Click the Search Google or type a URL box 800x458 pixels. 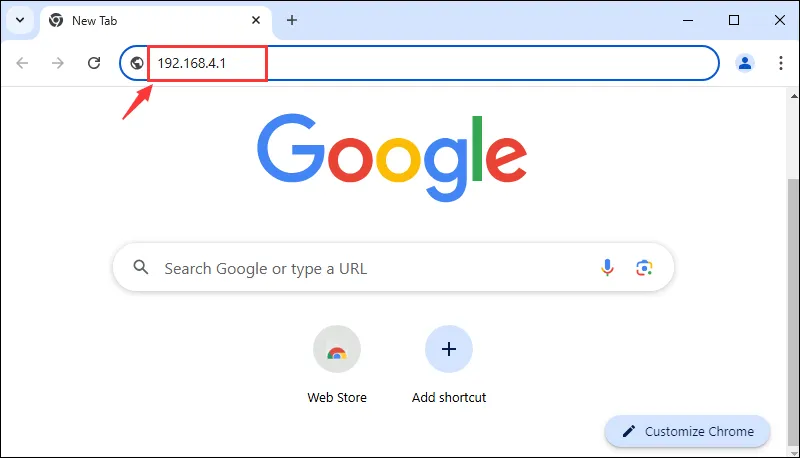370,268
